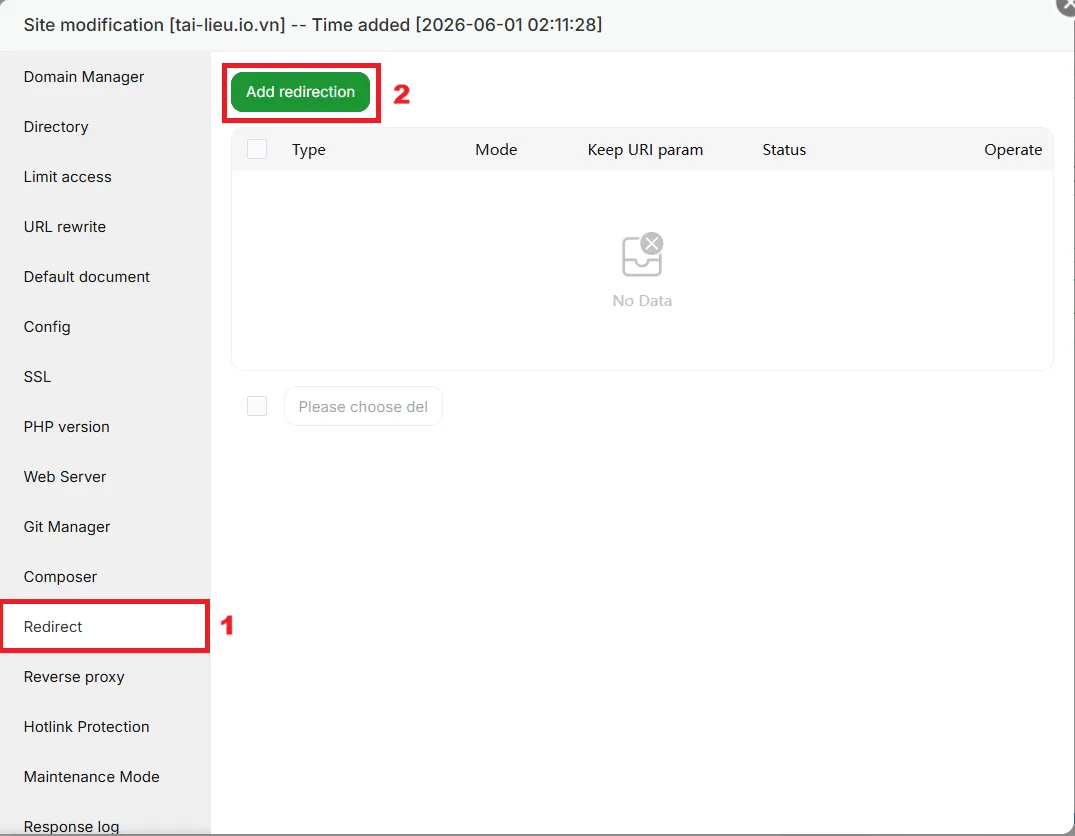
Task: Open Hotlink Protection settings
Action: (86, 727)
